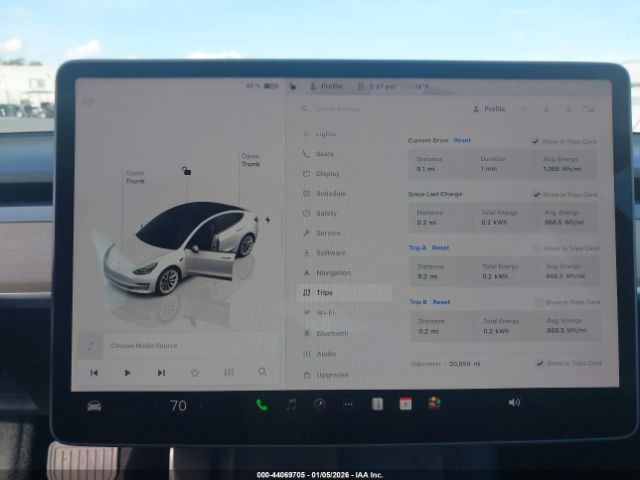Toggle Odometer Show in Trips Card
640x480 pixels.
pyautogui.click(x=540, y=363)
